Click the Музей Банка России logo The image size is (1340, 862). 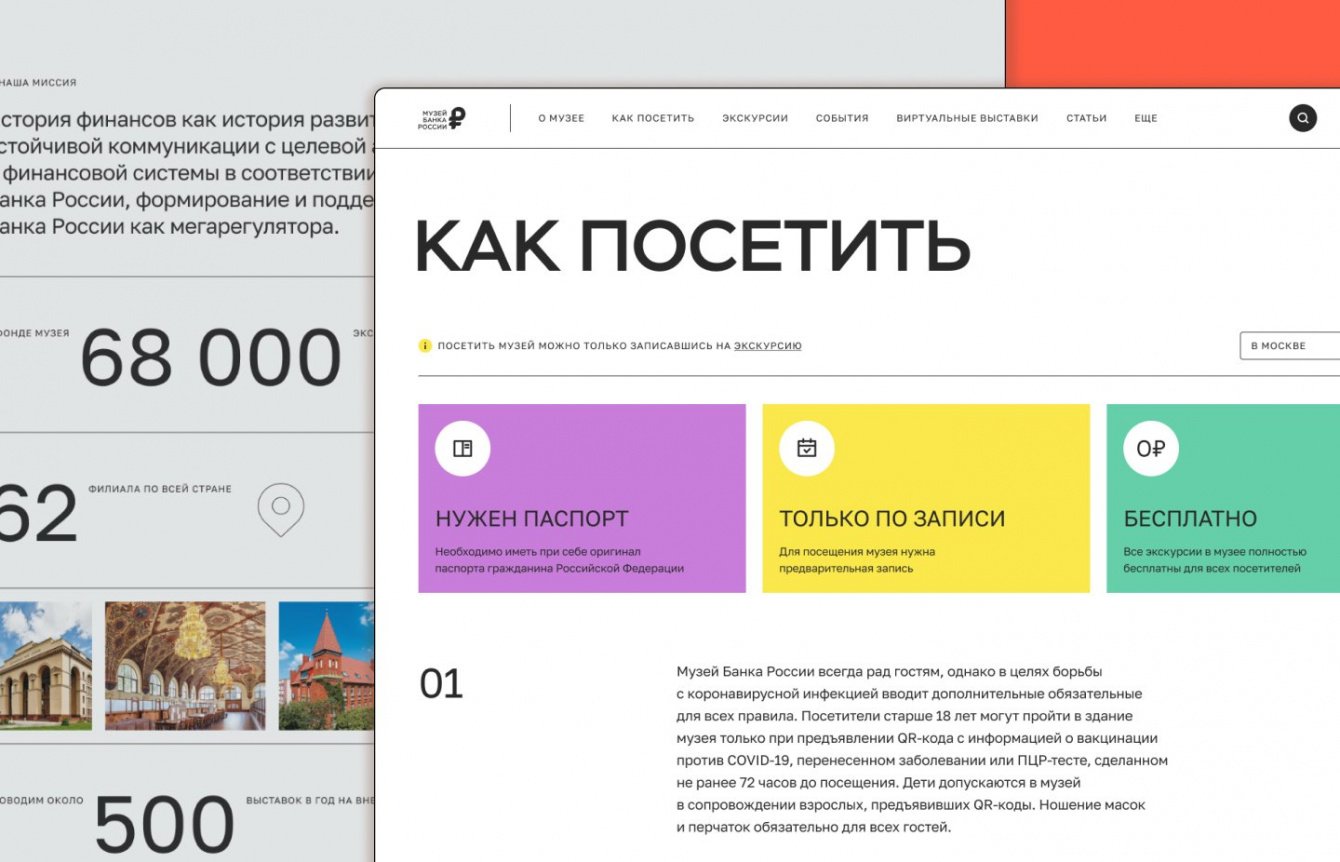(x=442, y=118)
